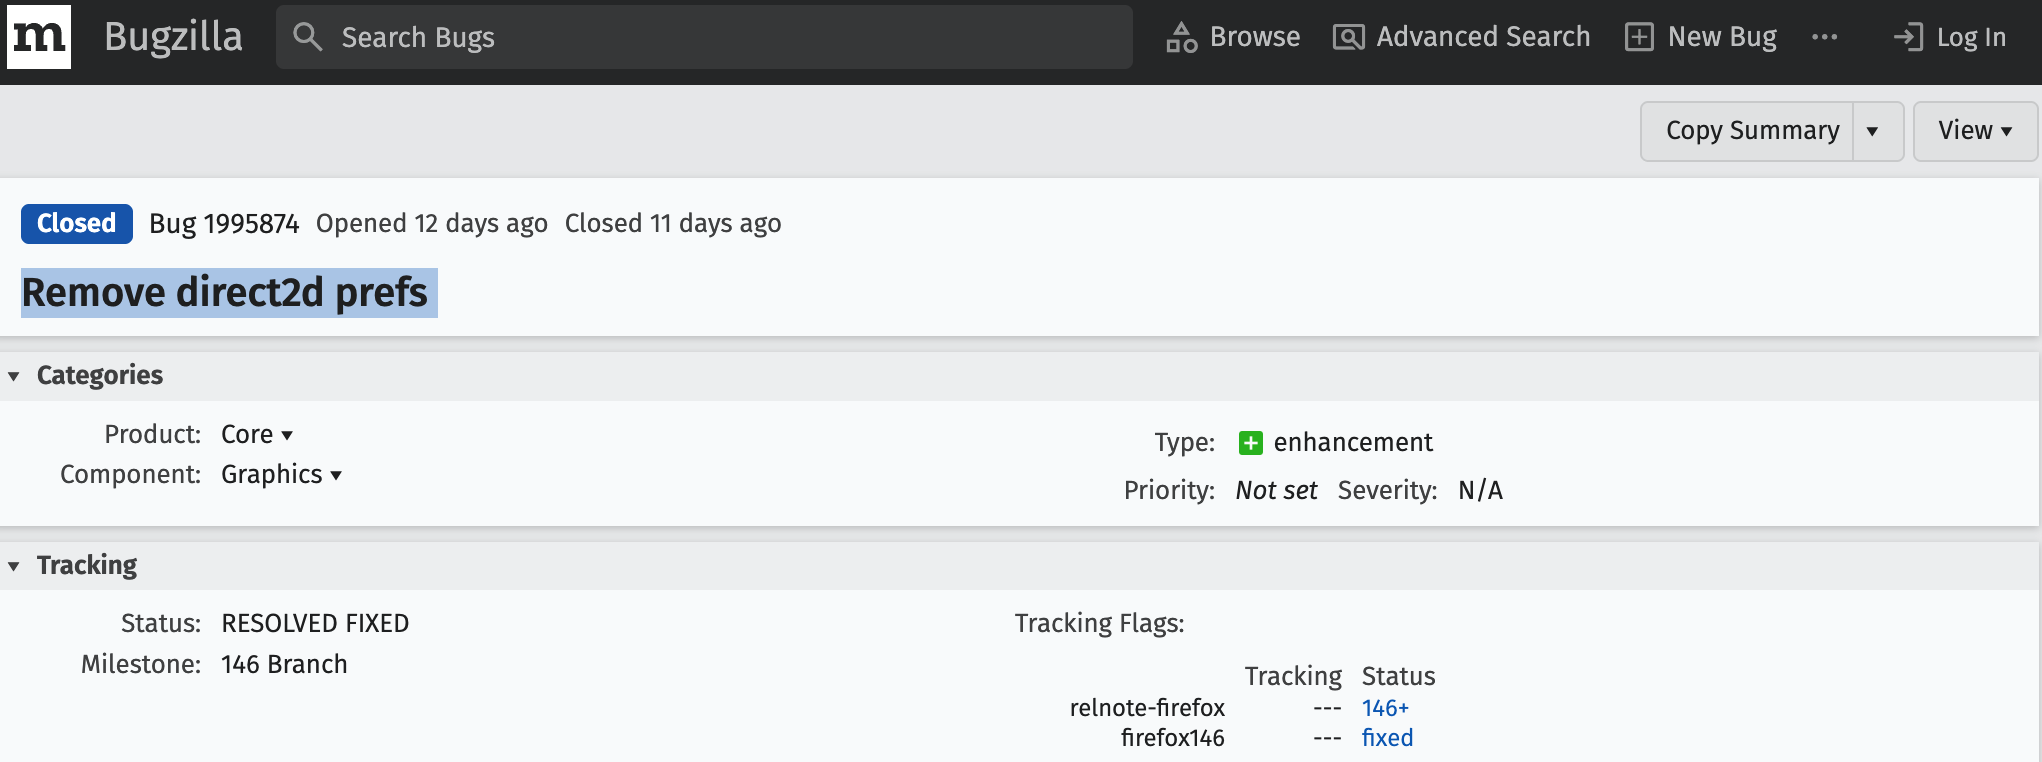The width and height of the screenshot is (2042, 762).
Task: Expand the Core product dropdown
Action: click(257, 434)
